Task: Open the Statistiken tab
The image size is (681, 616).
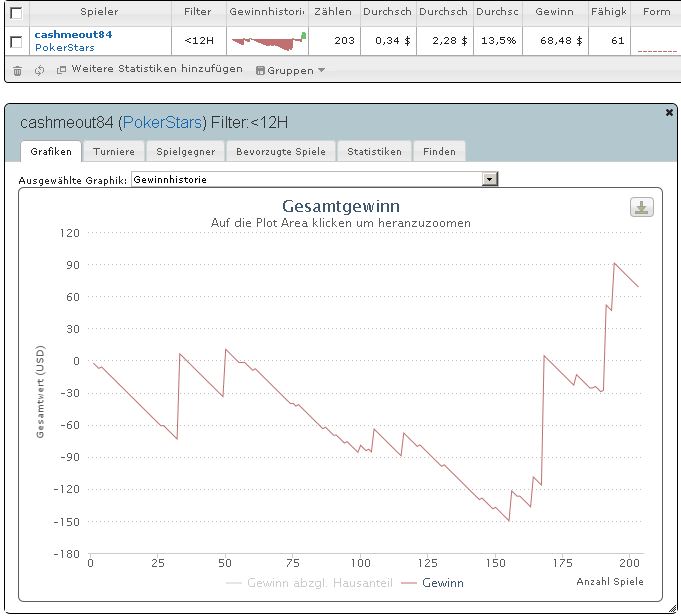Action: 374,152
